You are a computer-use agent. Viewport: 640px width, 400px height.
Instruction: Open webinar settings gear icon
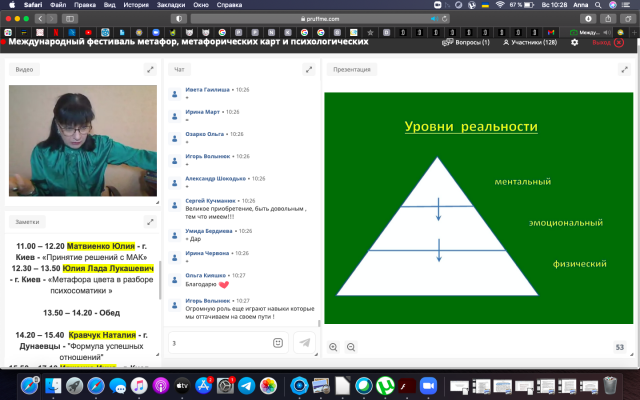(574, 43)
